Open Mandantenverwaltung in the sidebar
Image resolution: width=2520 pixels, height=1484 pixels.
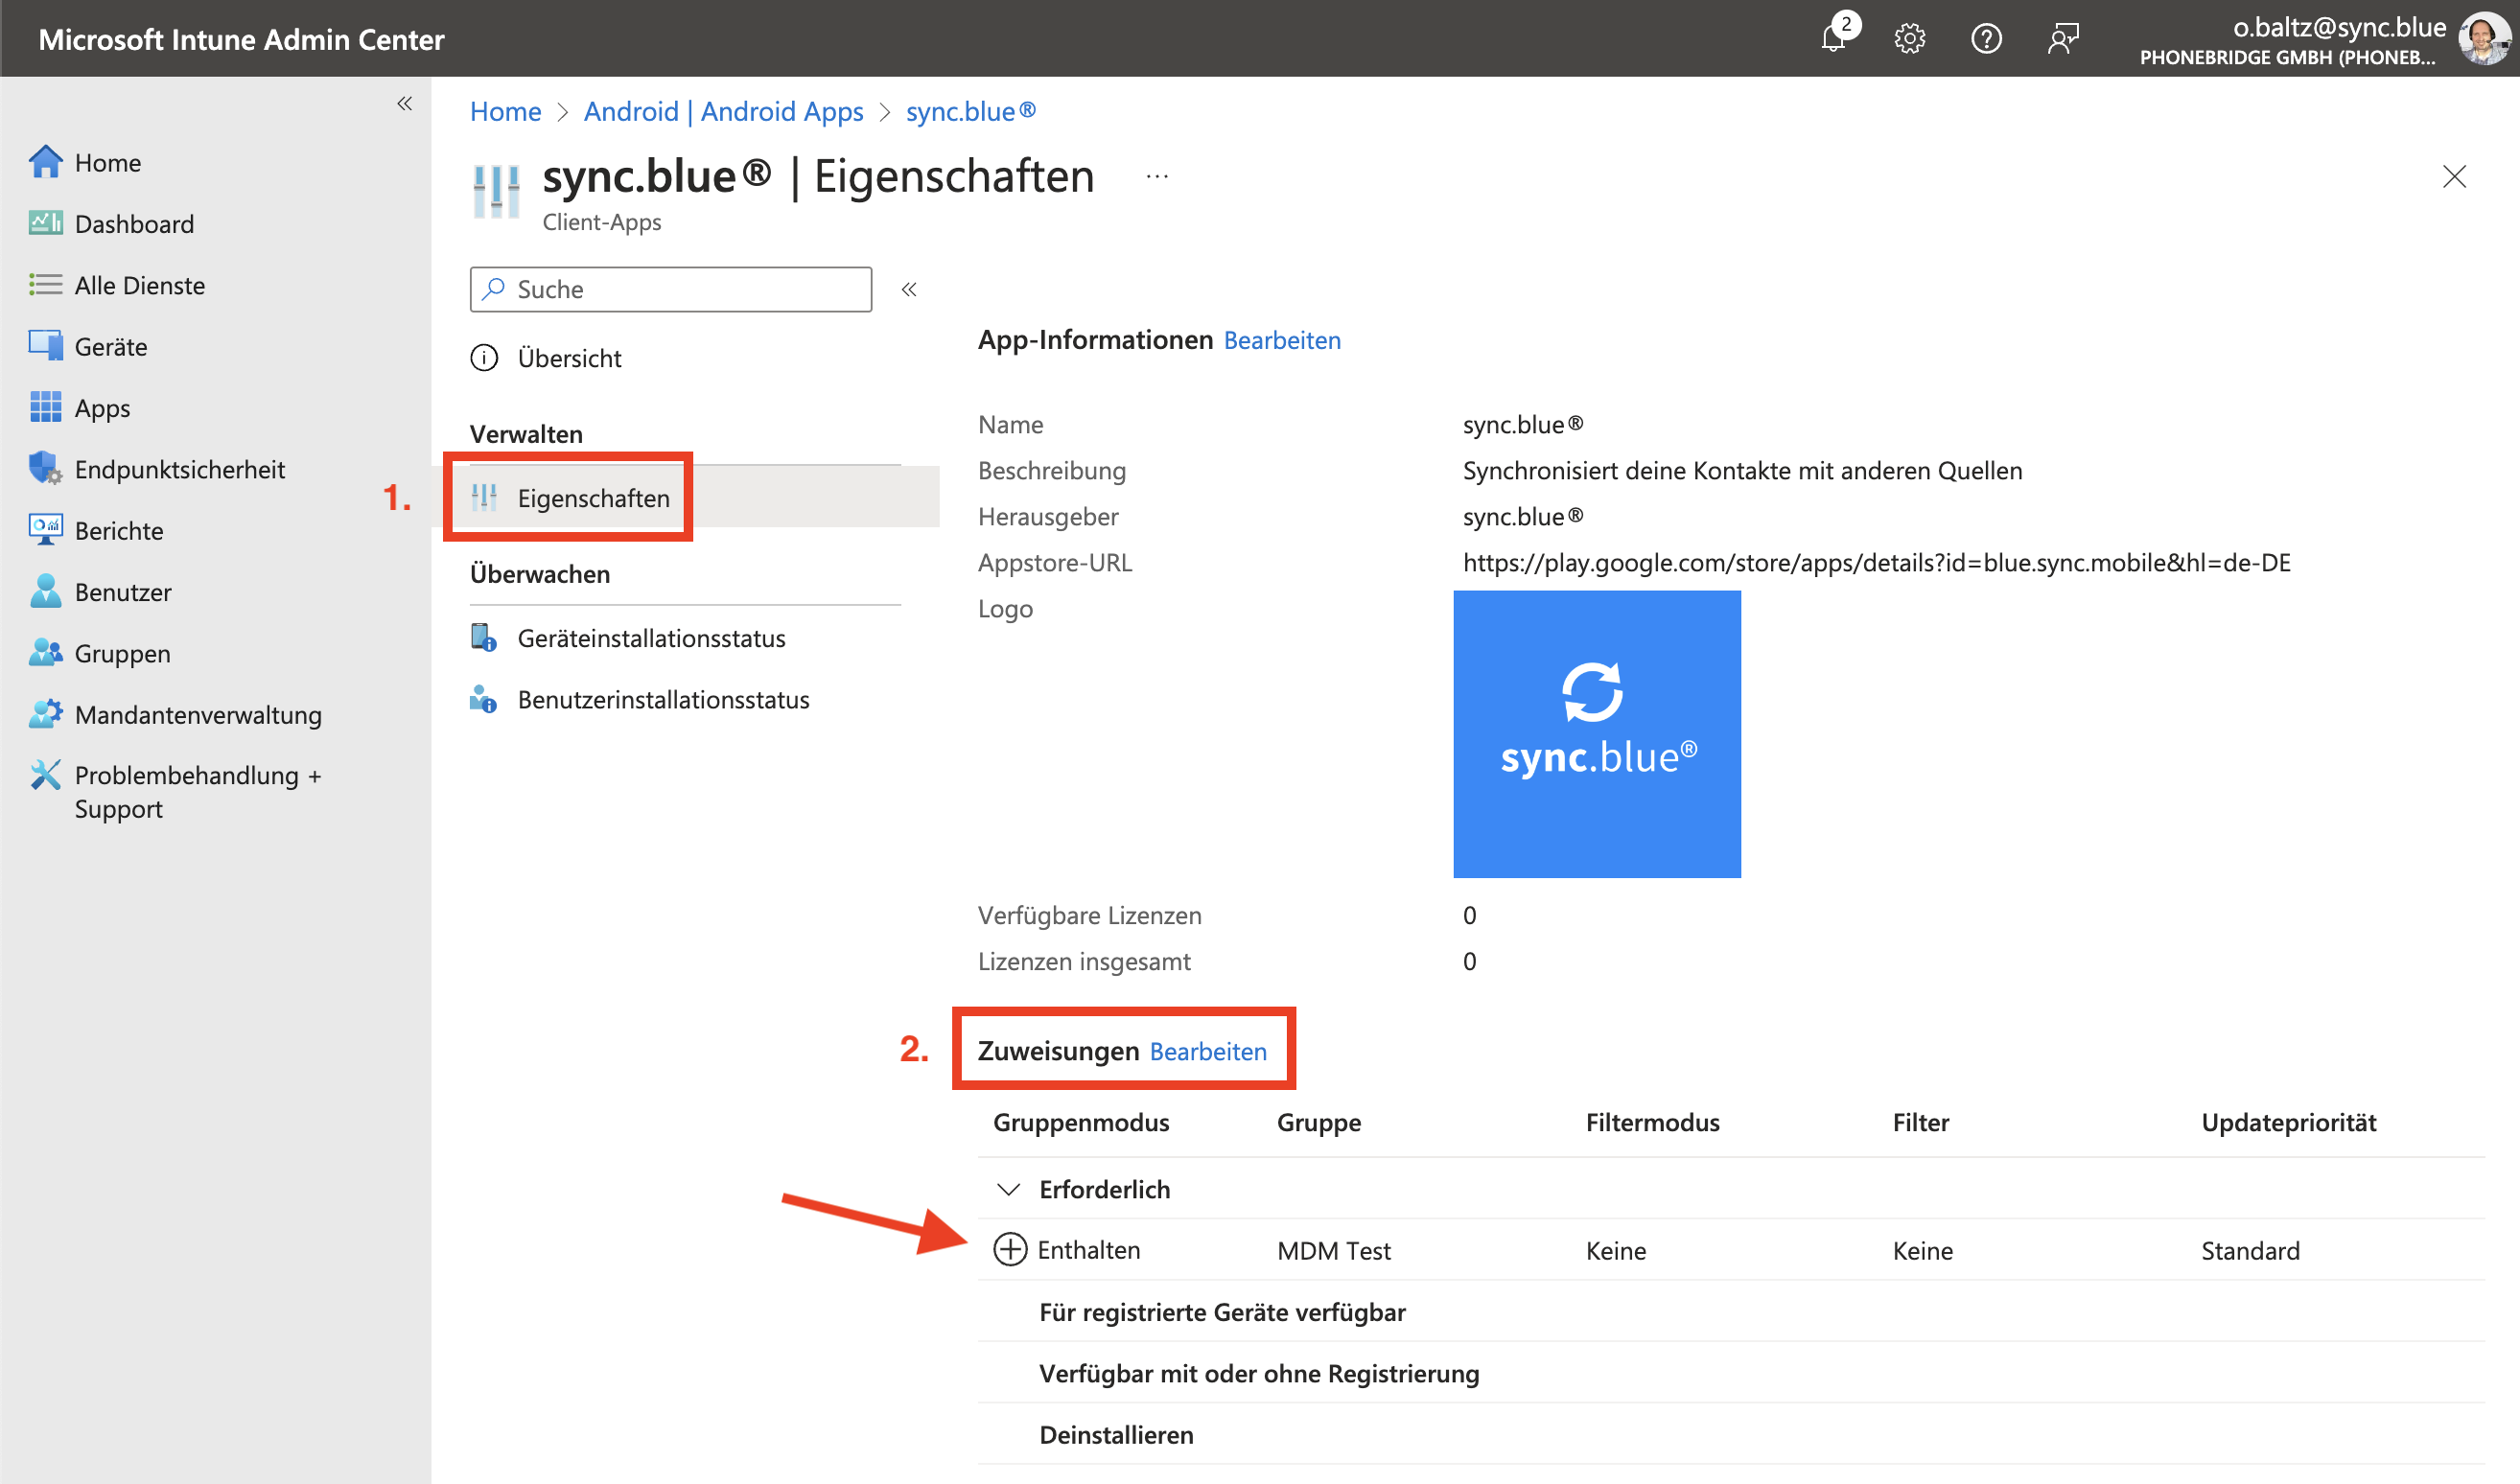[198, 714]
